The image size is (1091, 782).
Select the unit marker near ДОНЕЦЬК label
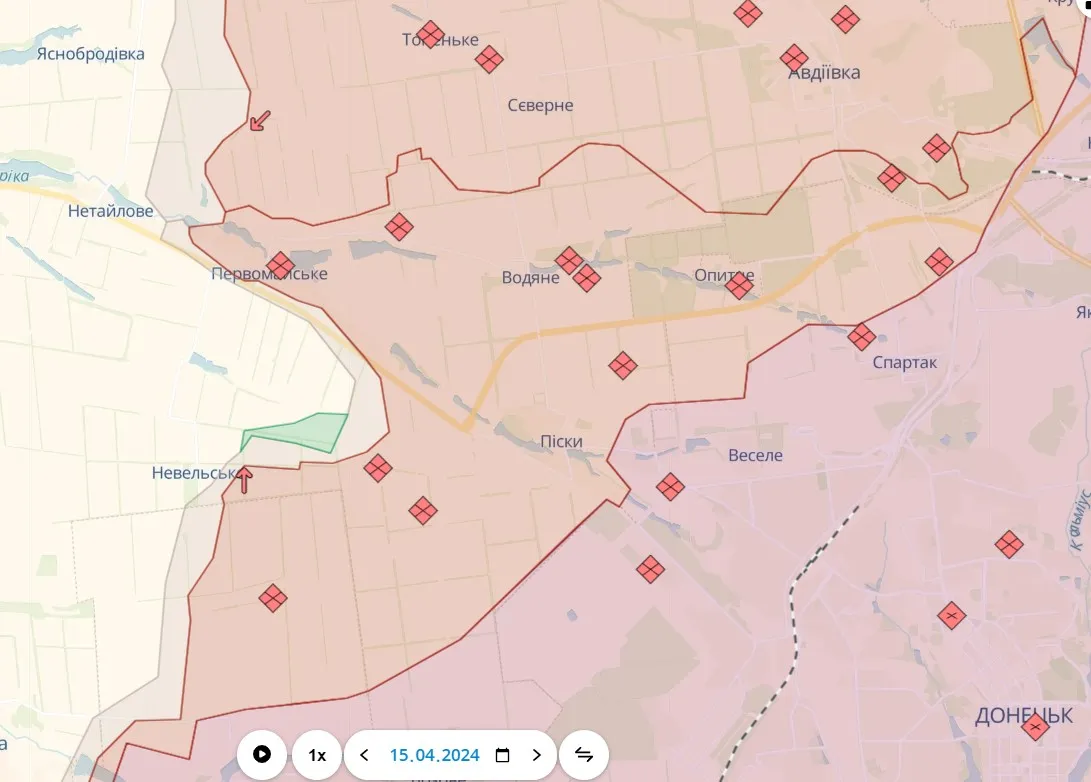pos(1036,727)
